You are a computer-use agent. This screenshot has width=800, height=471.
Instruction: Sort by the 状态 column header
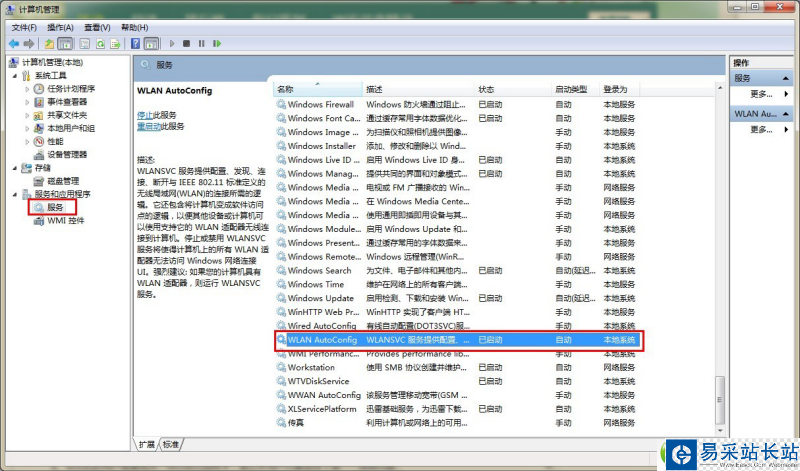pyautogui.click(x=513, y=89)
